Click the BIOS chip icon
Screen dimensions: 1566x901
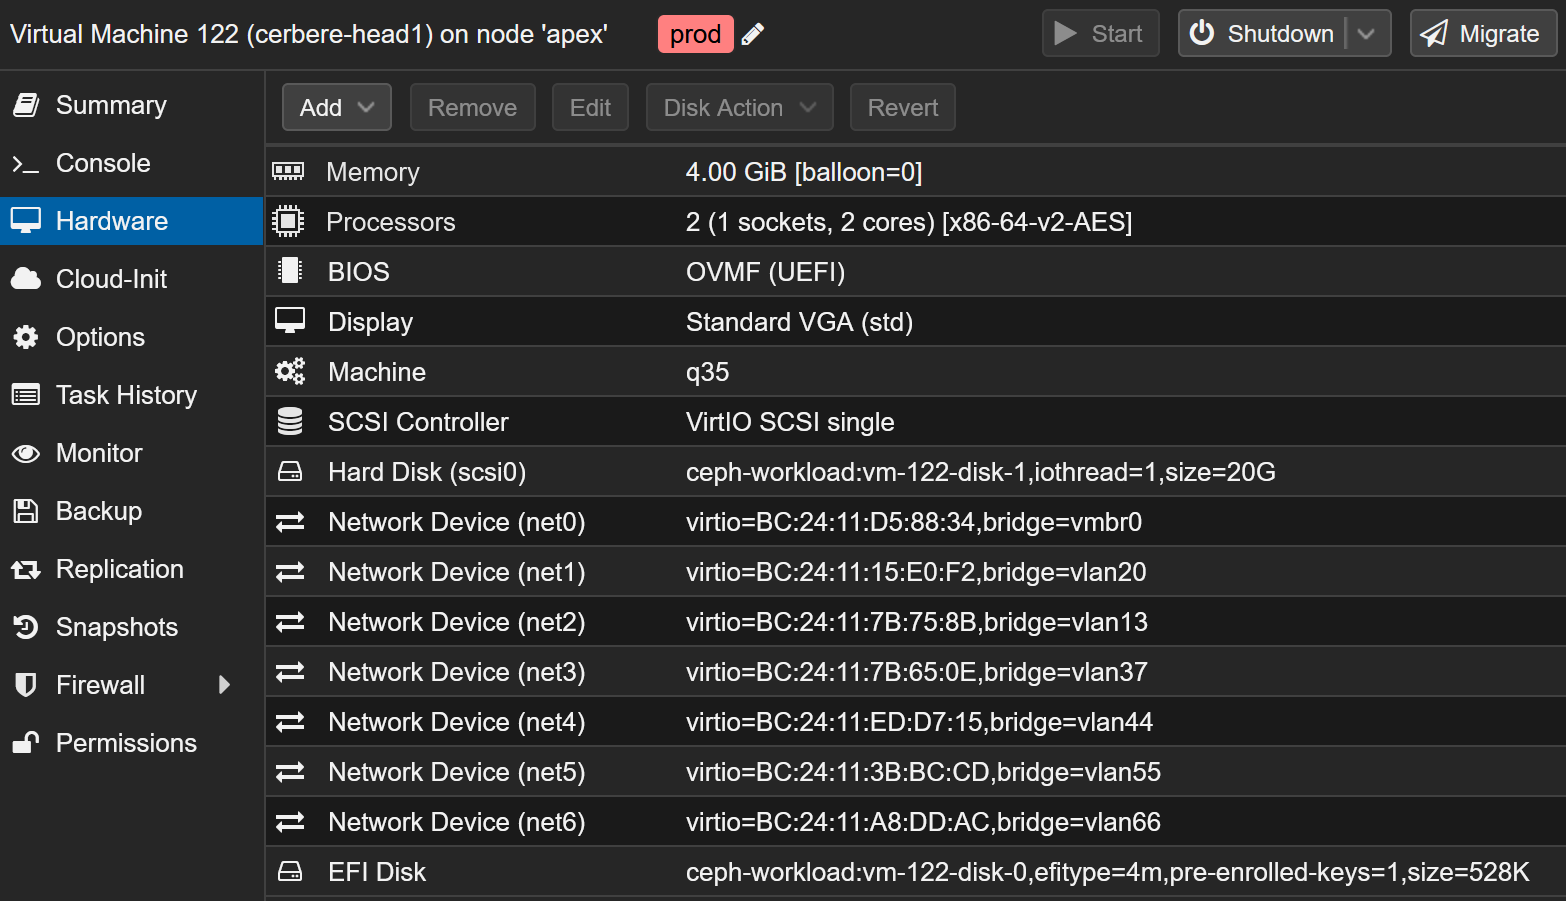tap(290, 271)
